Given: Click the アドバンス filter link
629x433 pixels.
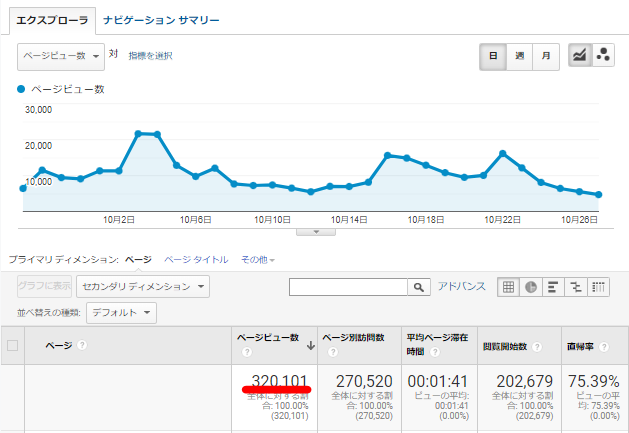Looking at the screenshot, I should [463, 287].
